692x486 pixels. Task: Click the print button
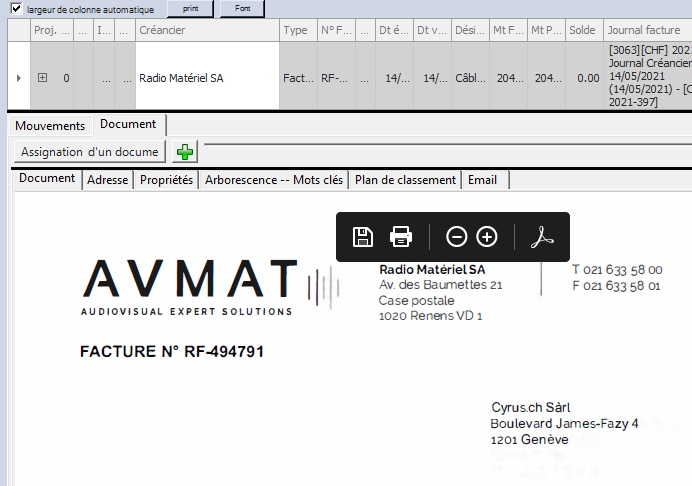click(x=190, y=8)
